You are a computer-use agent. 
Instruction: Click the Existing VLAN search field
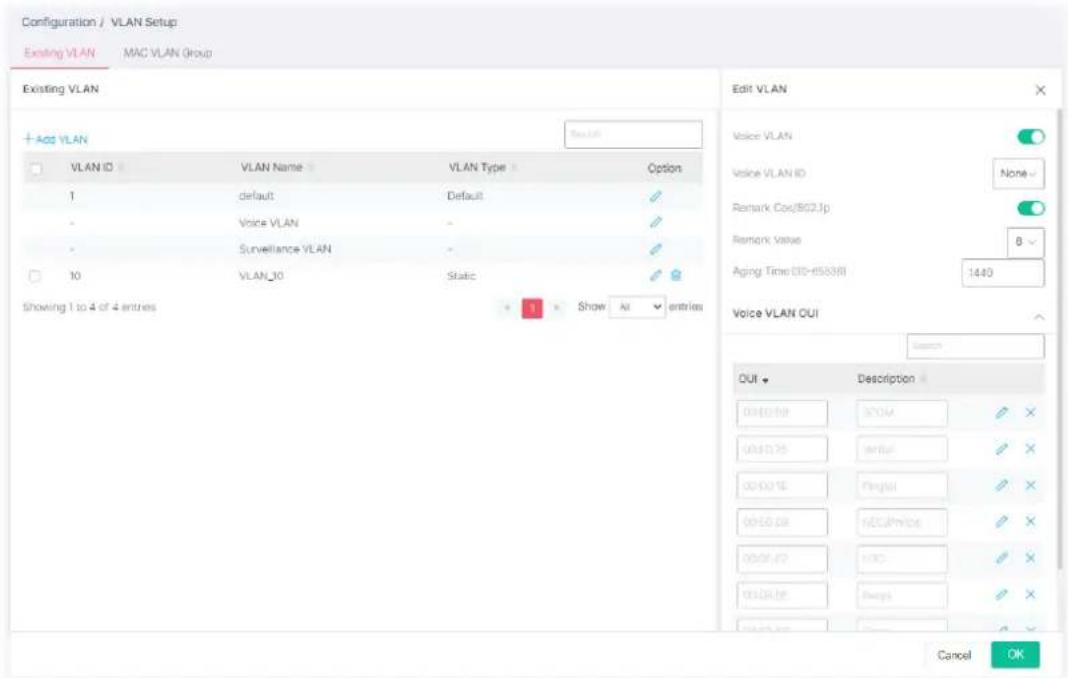click(x=633, y=134)
